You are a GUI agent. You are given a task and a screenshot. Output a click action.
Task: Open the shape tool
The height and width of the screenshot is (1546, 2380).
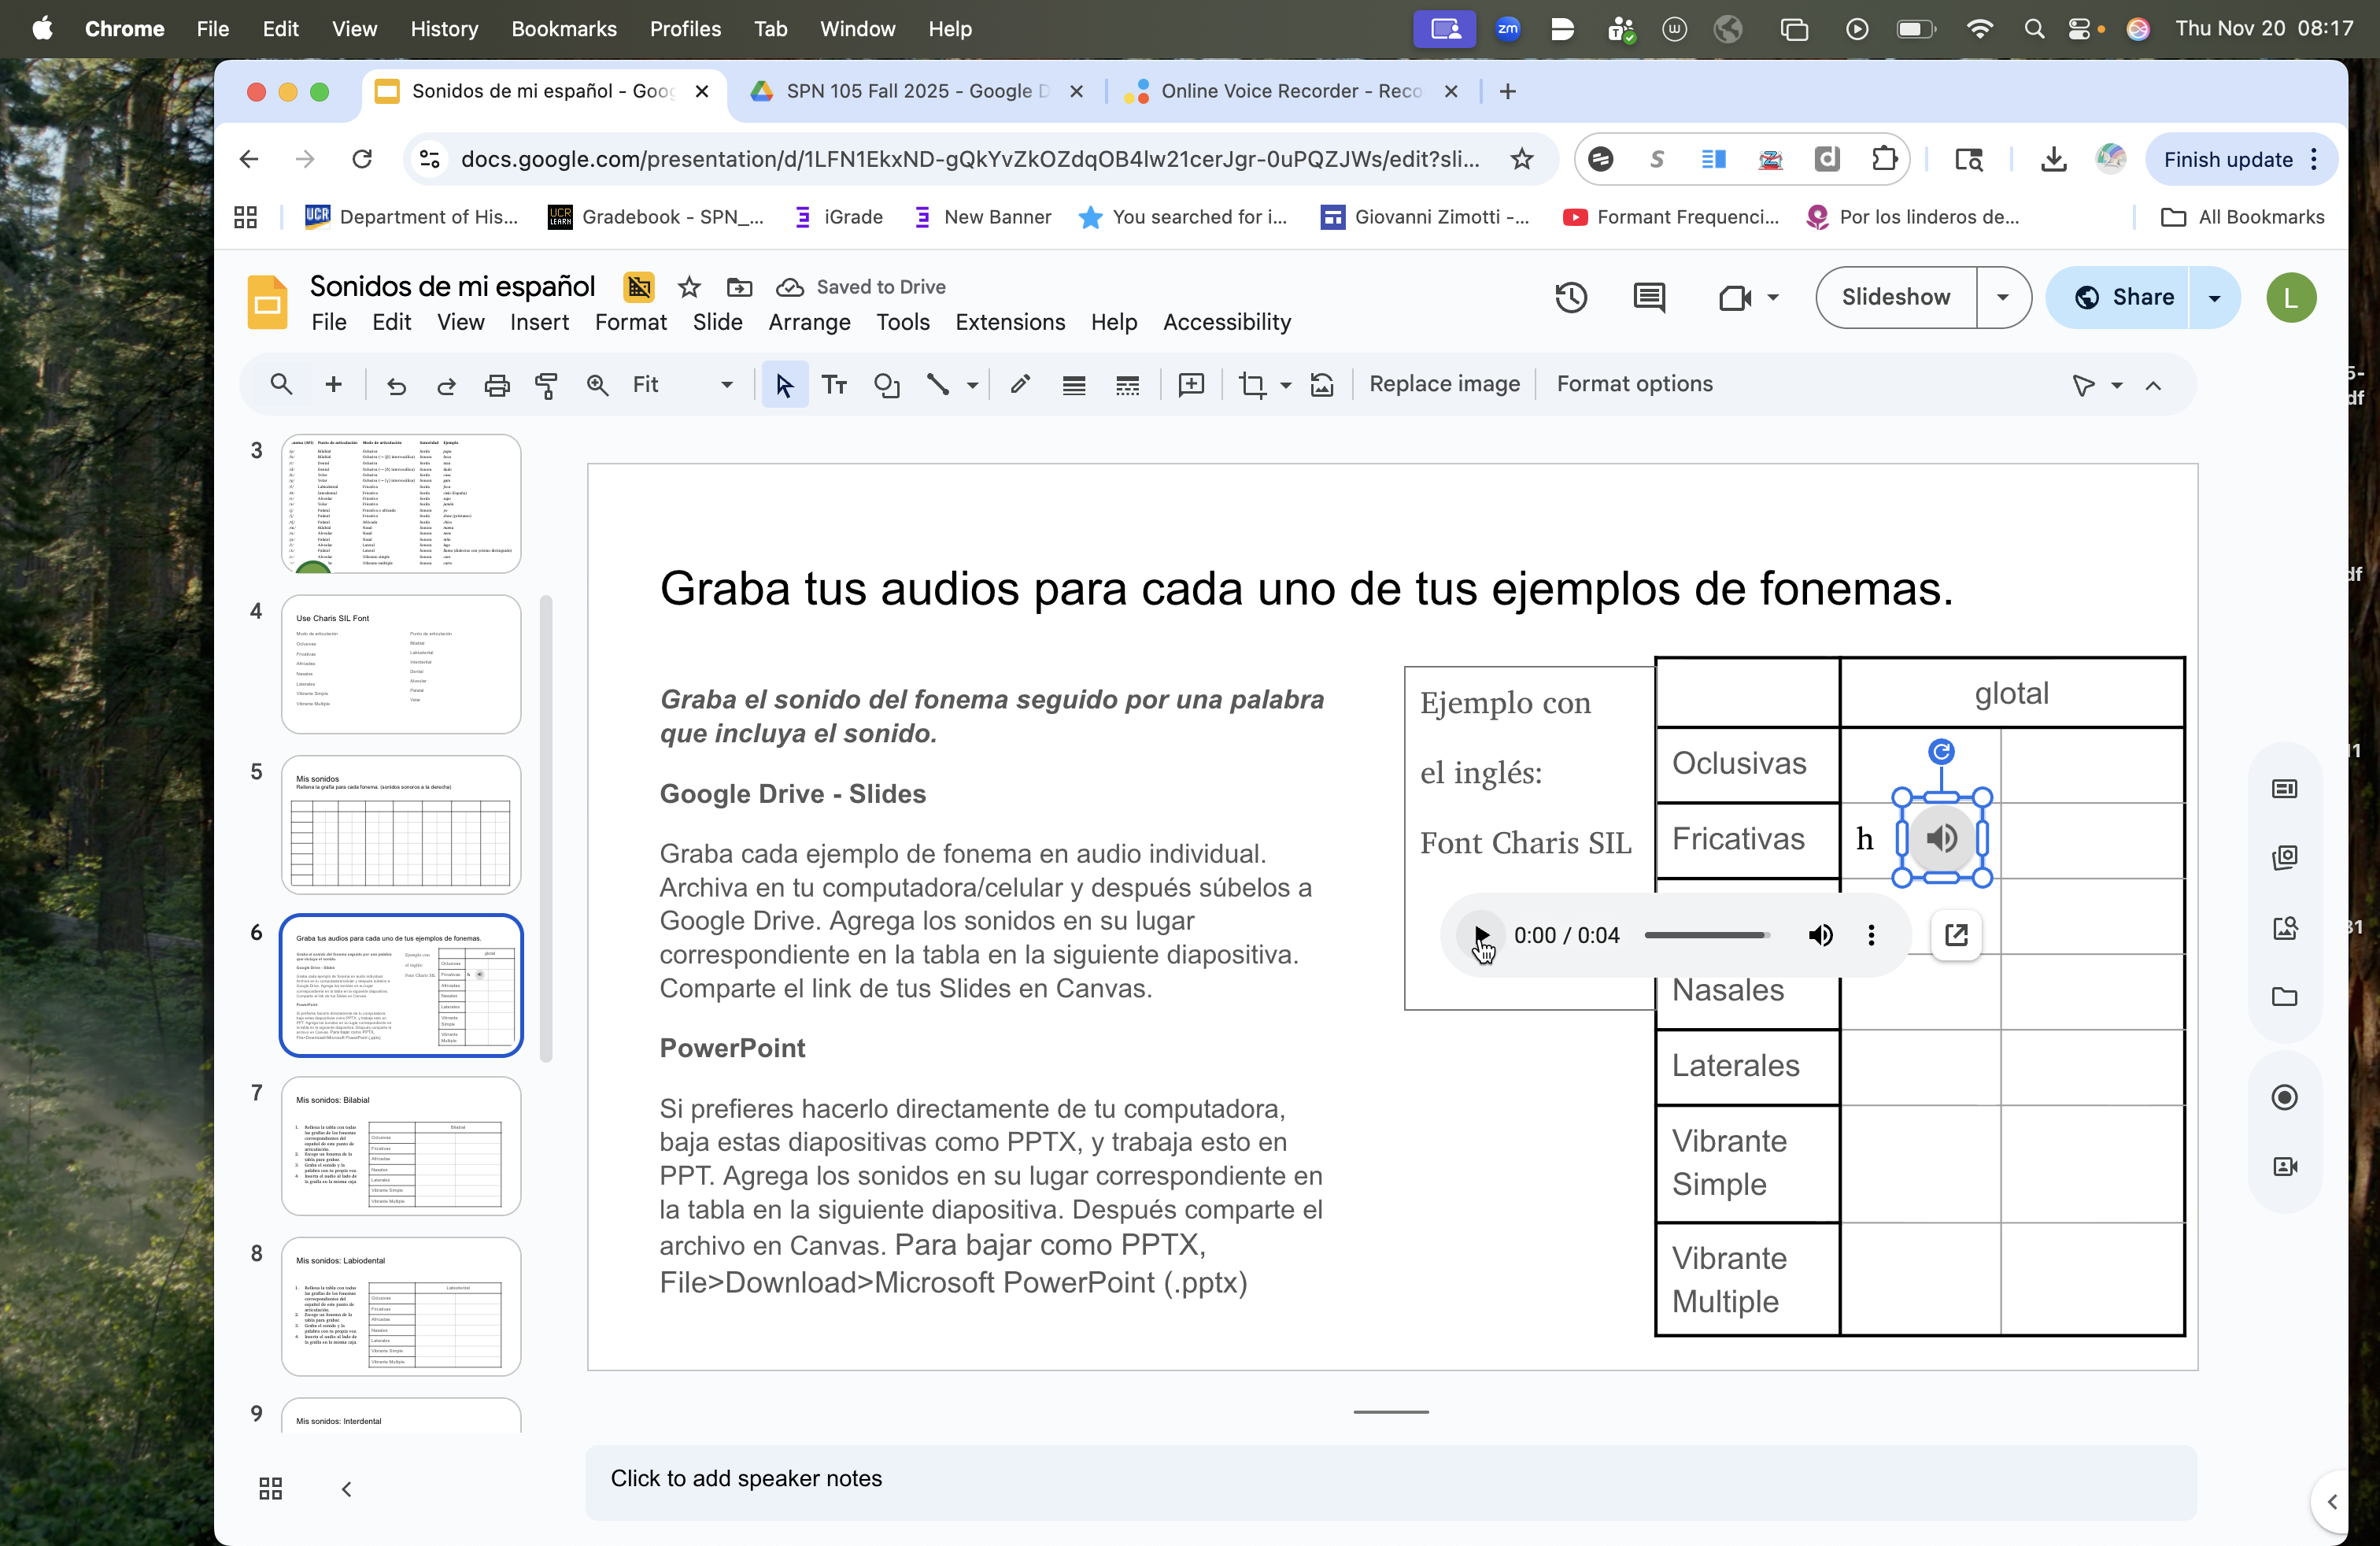click(887, 385)
